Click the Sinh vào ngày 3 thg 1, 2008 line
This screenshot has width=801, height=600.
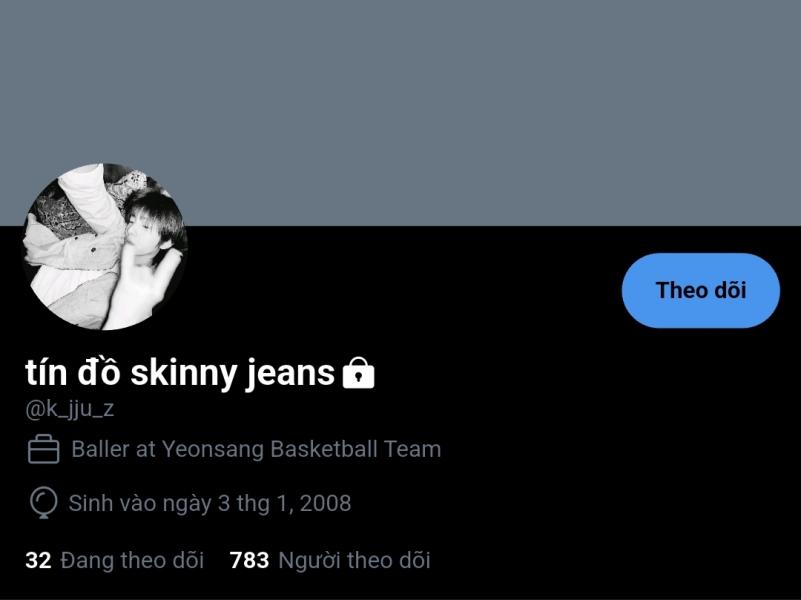(x=210, y=503)
